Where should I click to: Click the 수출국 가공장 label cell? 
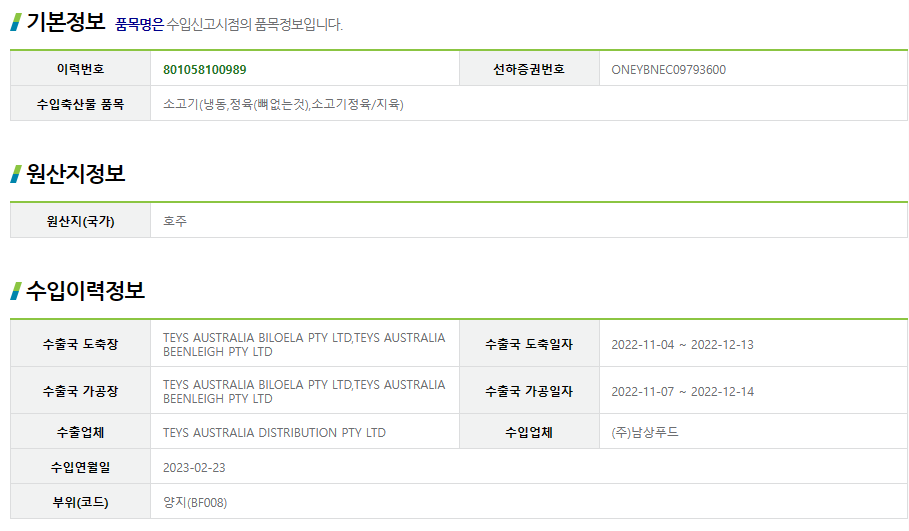pos(81,391)
